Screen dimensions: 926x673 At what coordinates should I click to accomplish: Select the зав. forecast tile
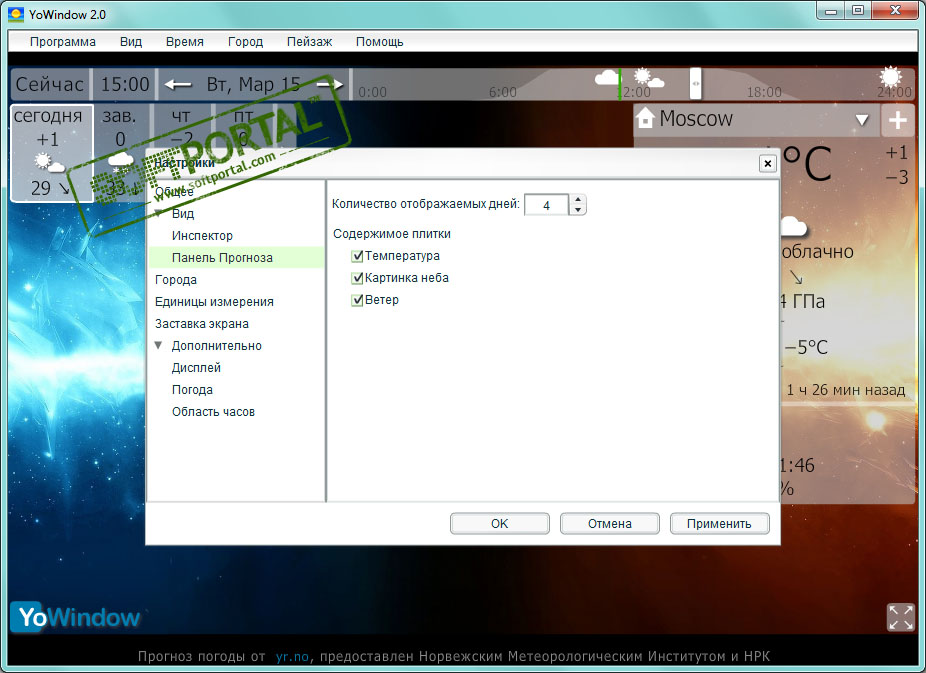pyautogui.click(x=120, y=153)
